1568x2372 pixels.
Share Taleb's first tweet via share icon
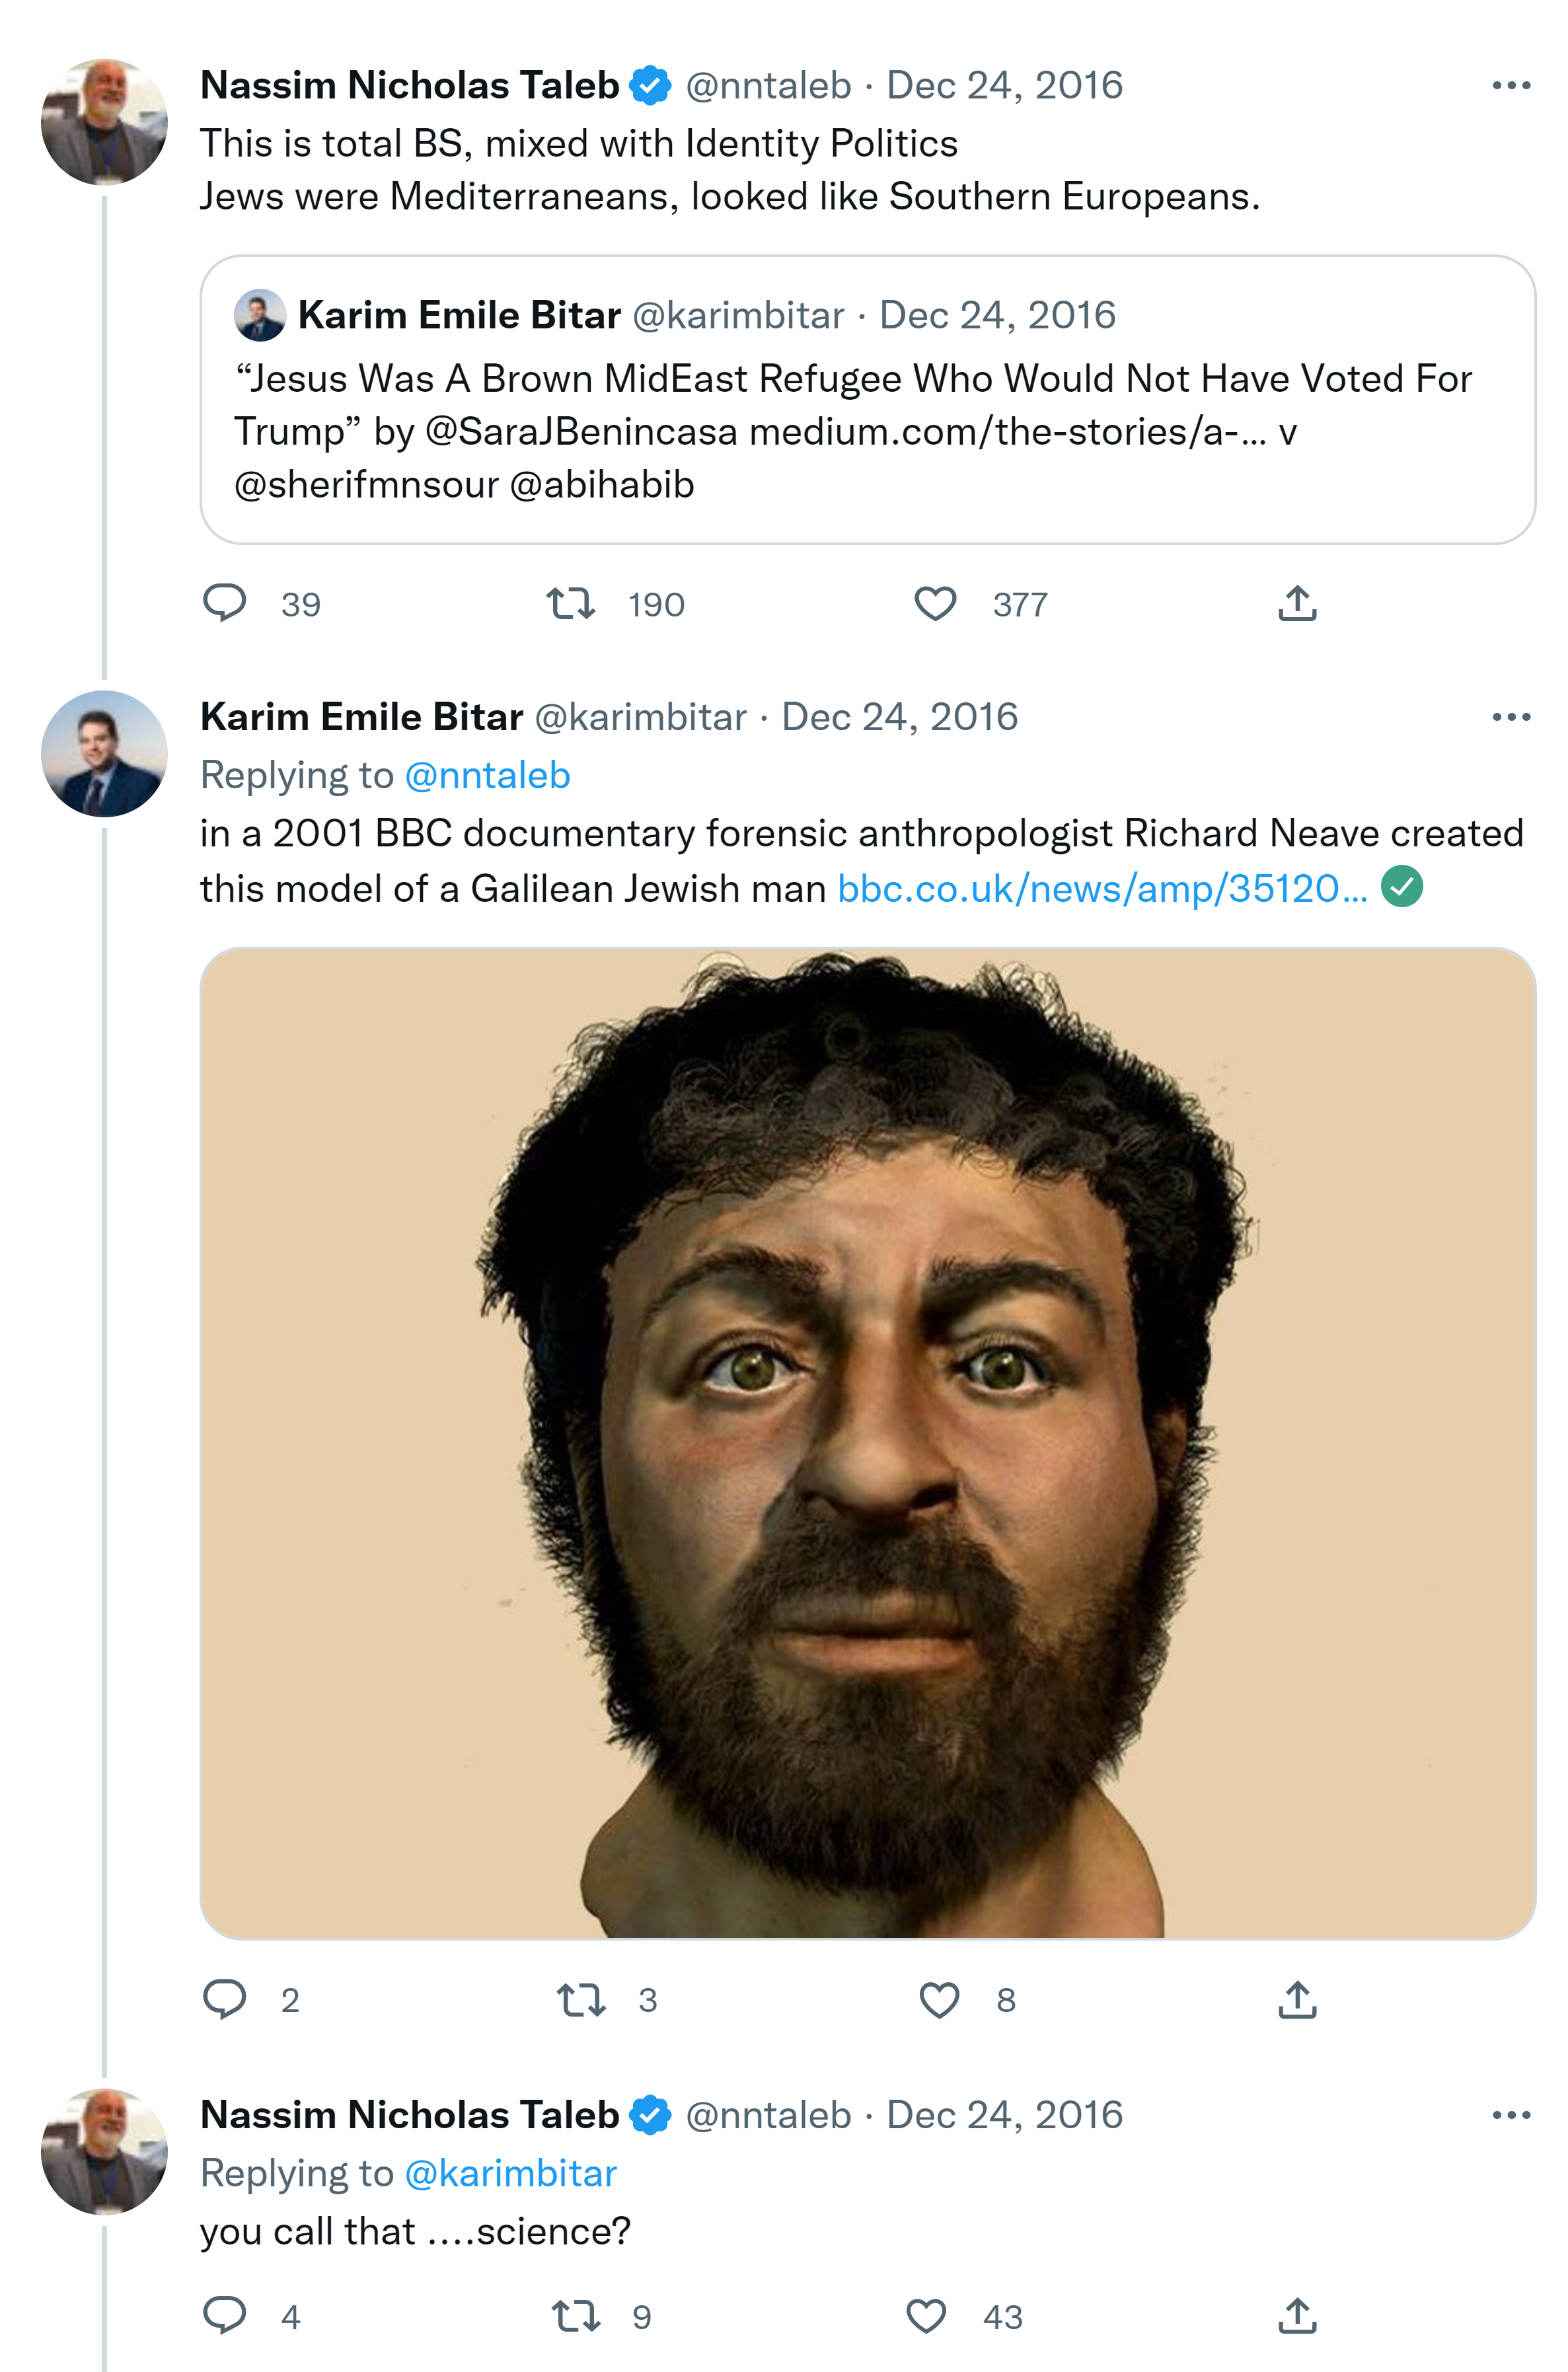1297,603
